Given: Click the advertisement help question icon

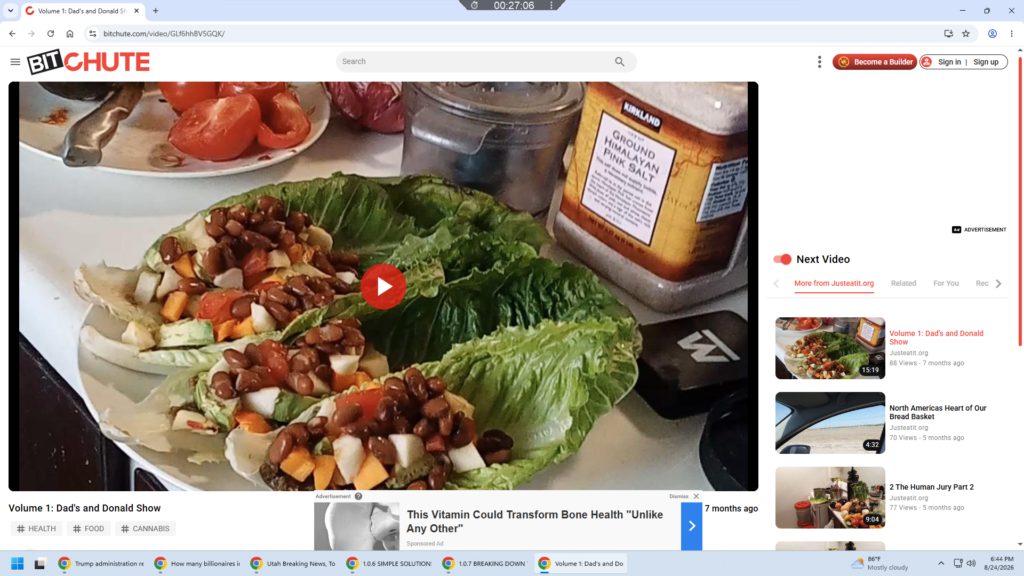Looking at the screenshot, I should (358, 496).
